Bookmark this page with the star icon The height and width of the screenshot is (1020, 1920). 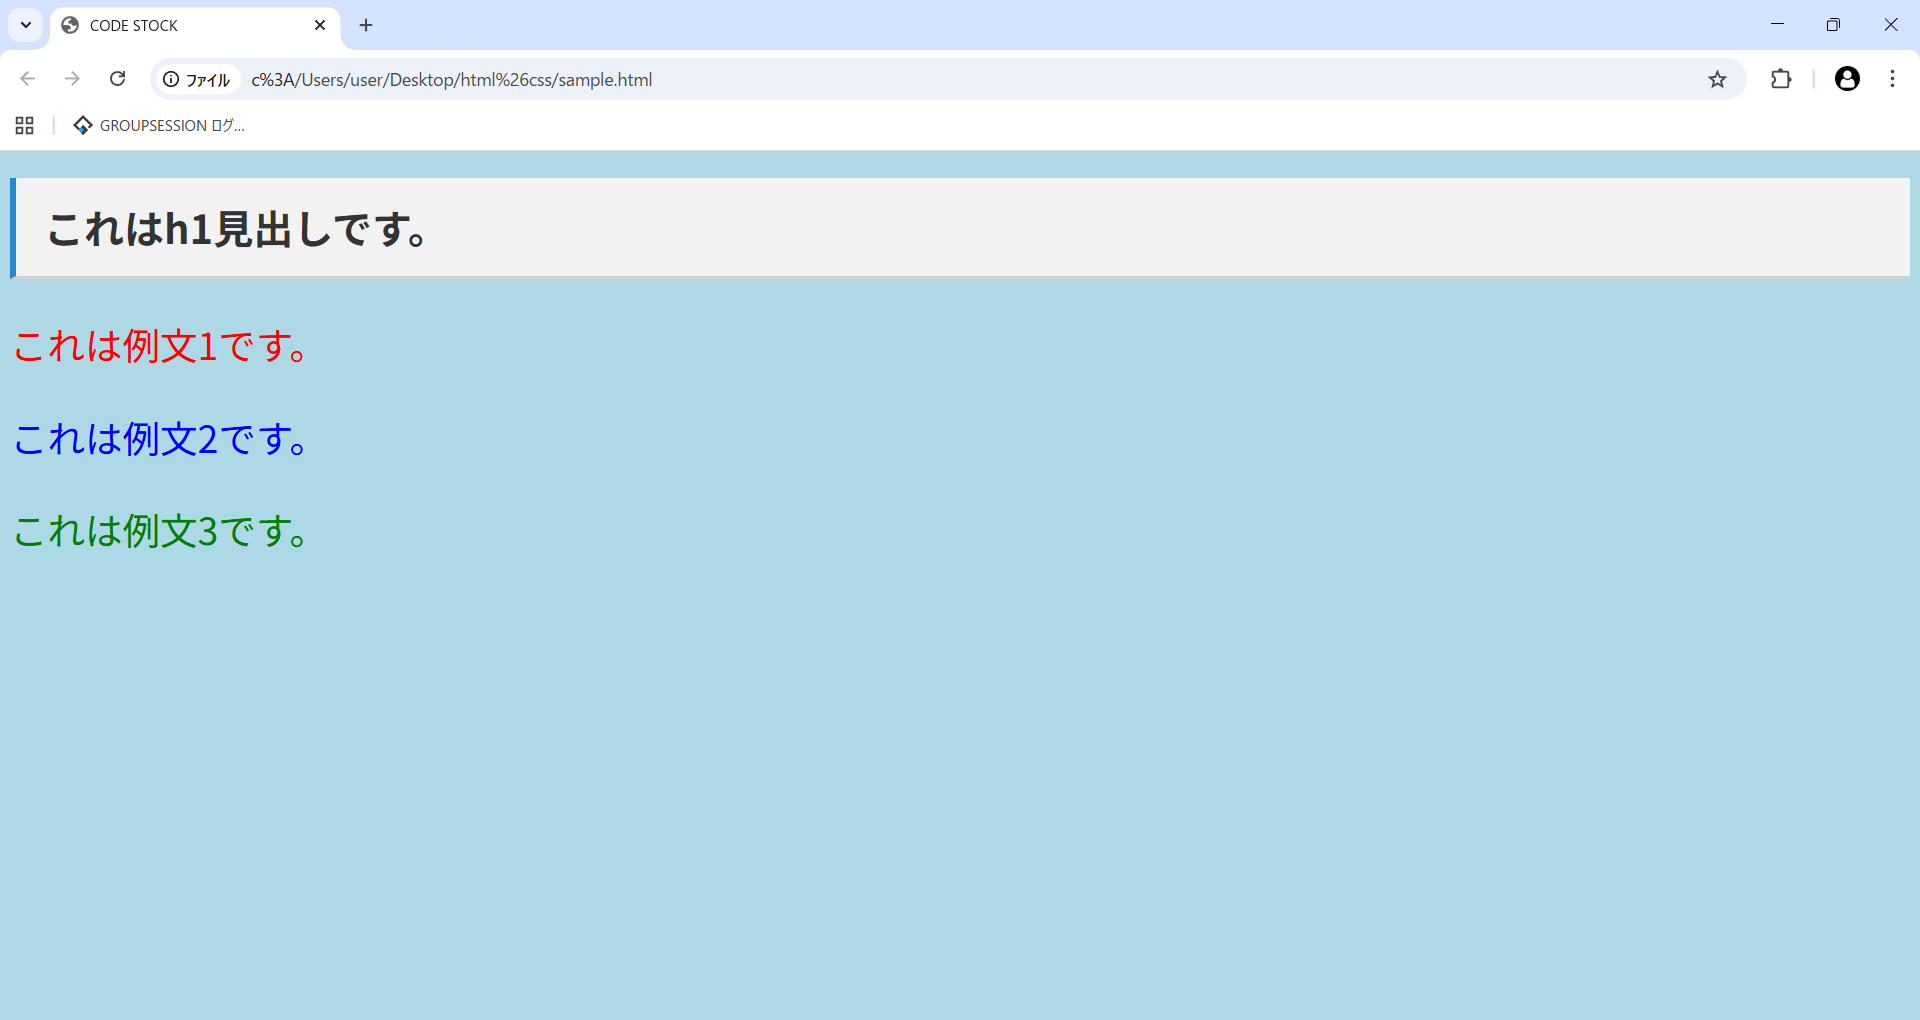pyautogui.click(x=1717, y=79)
